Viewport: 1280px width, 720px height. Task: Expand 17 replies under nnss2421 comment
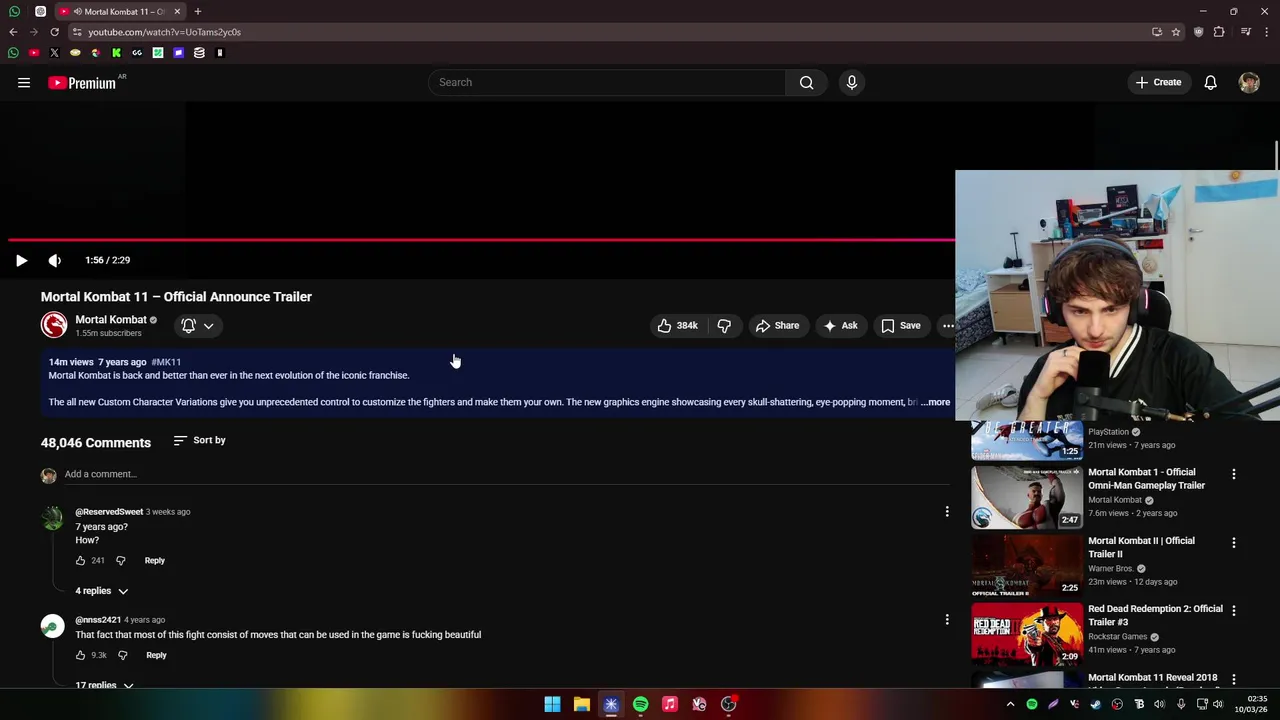(x=104, y=685)
